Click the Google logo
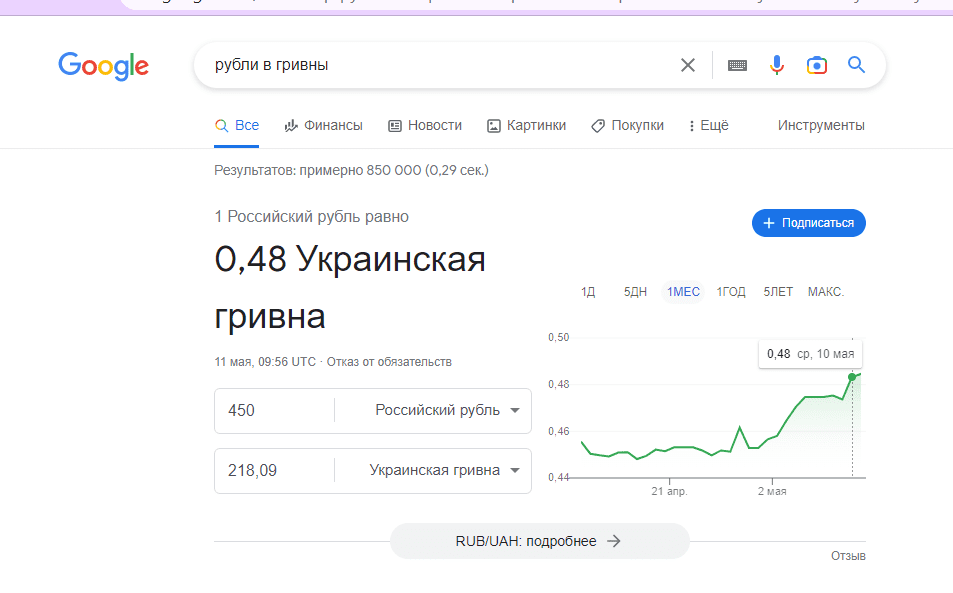The width and height of the screenshot is (953, 593). pyautogui.click(x=103, y=66)
